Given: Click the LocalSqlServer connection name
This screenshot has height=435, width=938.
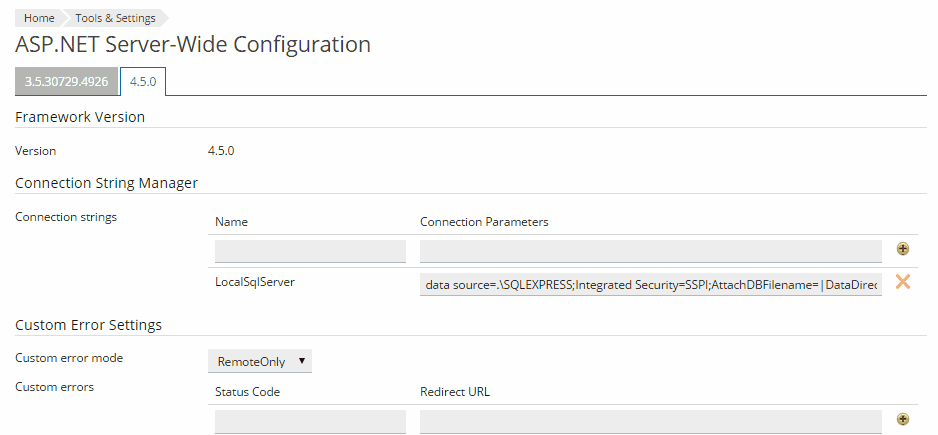Looking at the screenshot, I should pyautogui.click(x=255, y=282).
